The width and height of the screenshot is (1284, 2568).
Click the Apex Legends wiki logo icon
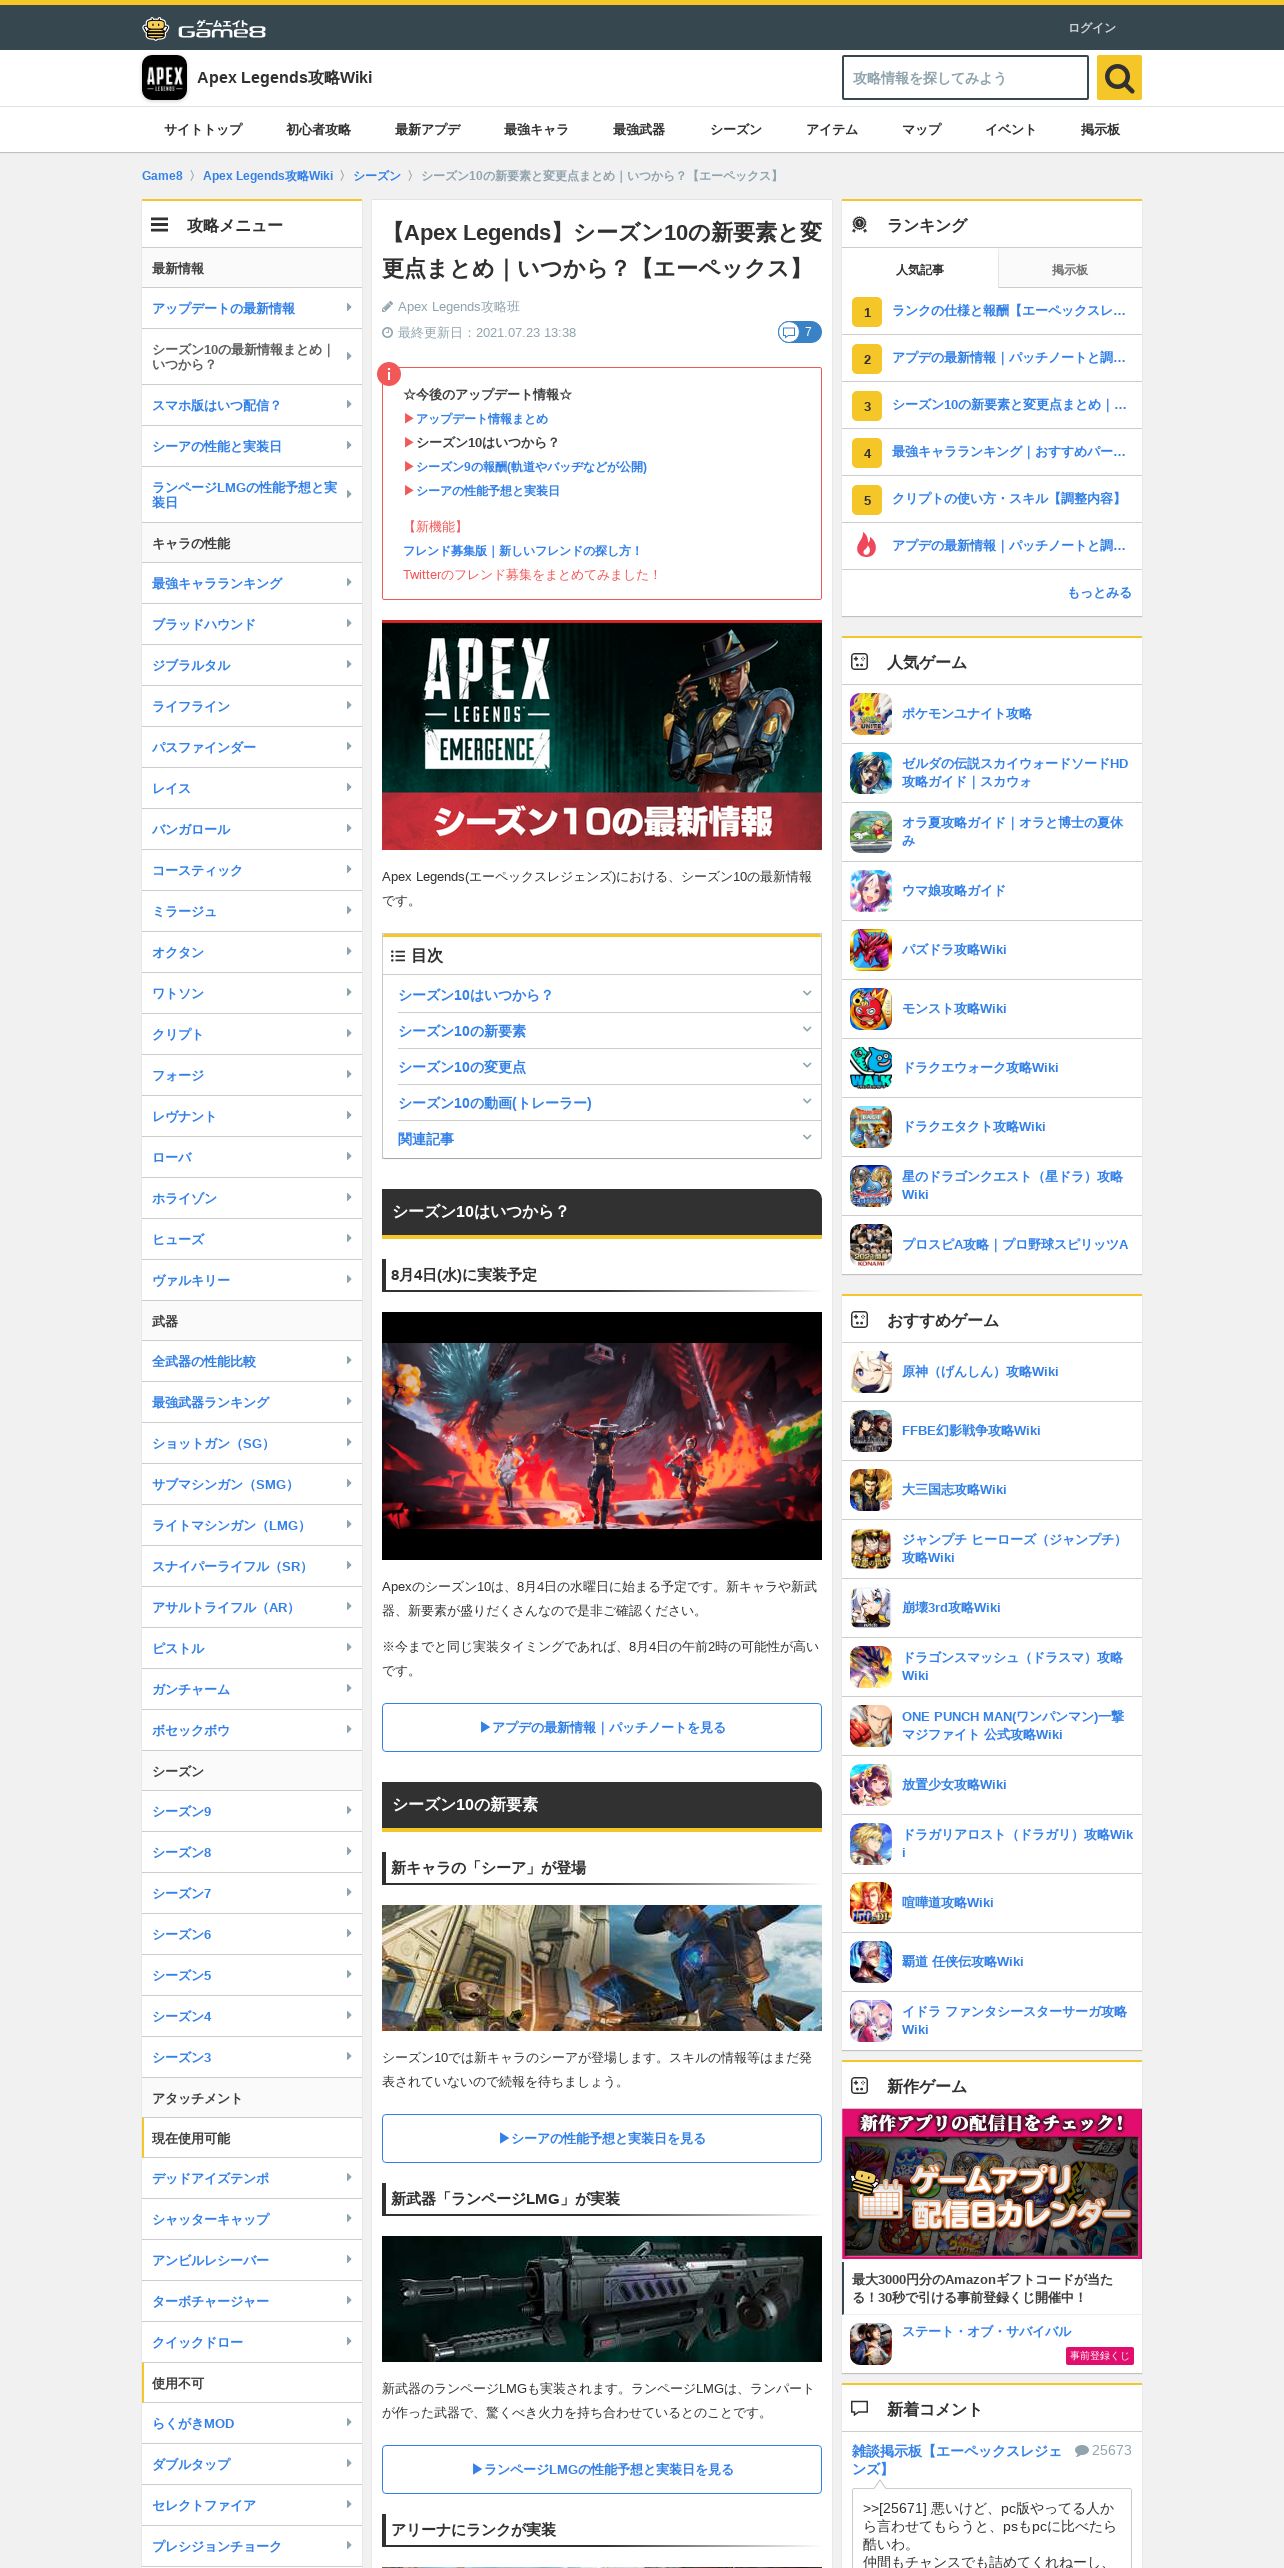[164, 78]
